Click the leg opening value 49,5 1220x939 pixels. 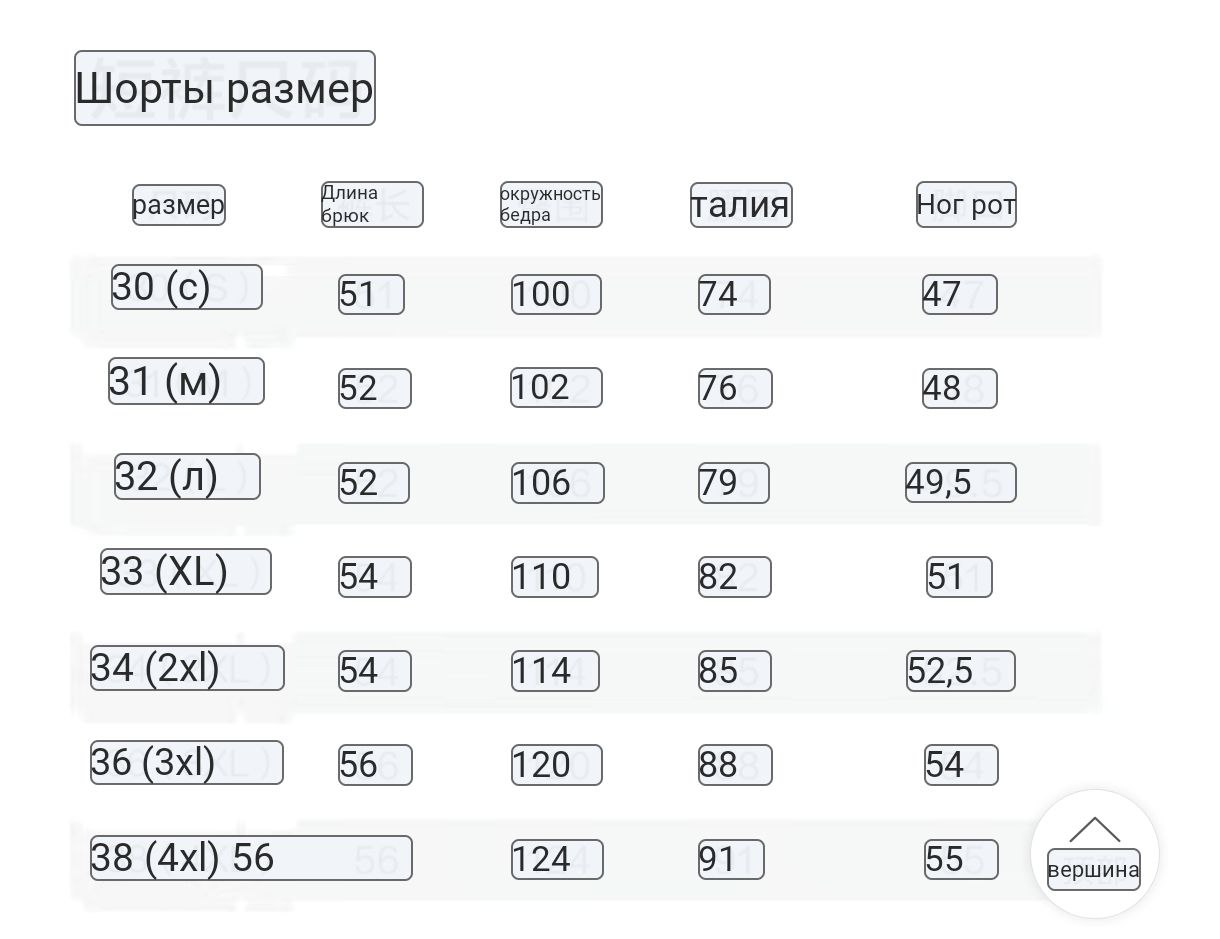coord(961,482)
